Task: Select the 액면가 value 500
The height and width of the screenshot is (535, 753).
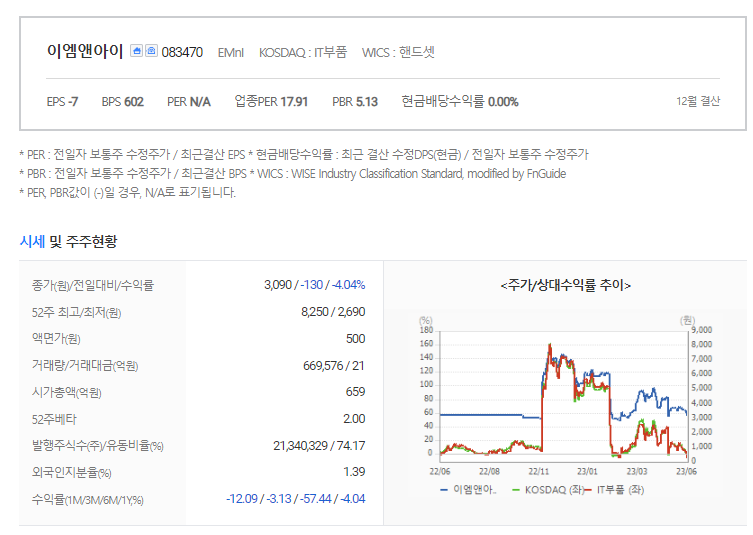Action: click(x=355, y=339)
